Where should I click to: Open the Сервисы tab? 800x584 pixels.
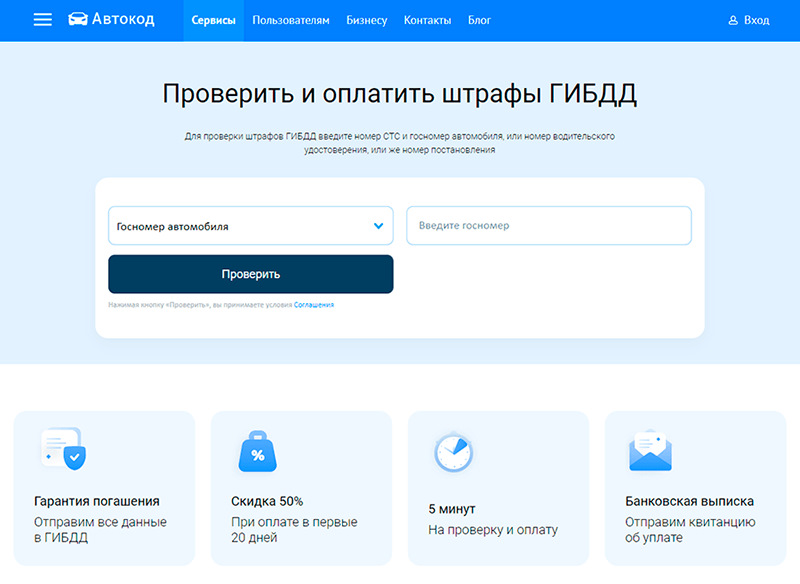(x=213, y=21)
